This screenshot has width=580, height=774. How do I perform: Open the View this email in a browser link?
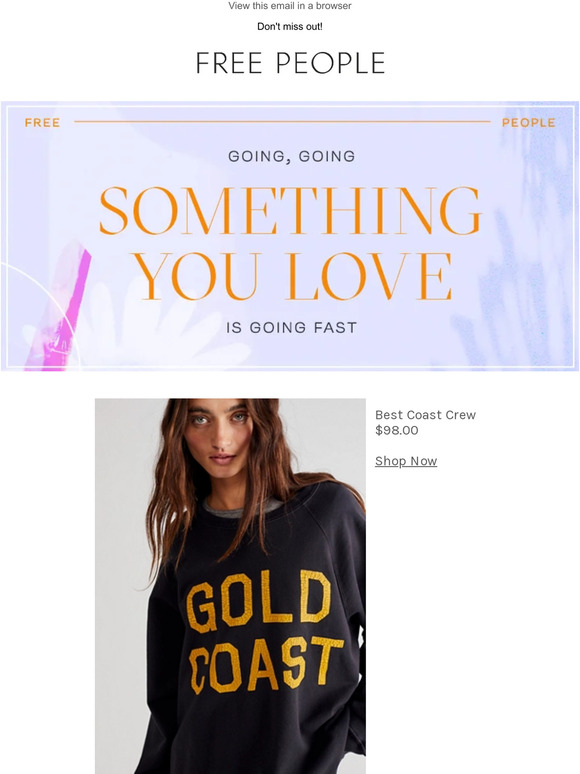click(x=290, y=6)
